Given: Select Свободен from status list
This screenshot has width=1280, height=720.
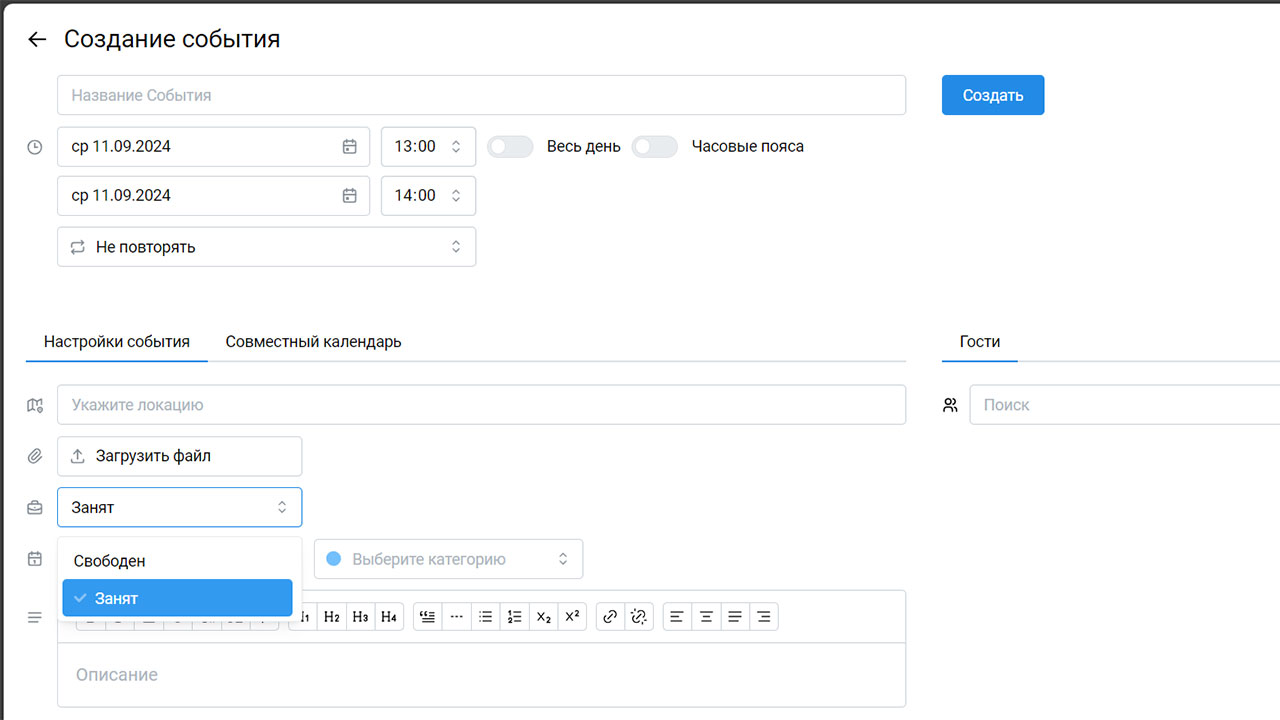Looking at the screenshot, I should [x=177, y=561].
